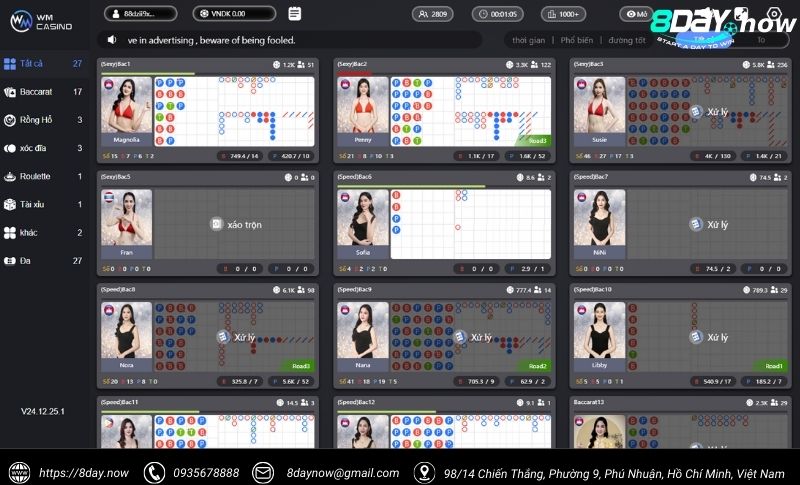Sort tables by đường tốt
Image resolution: width=800 pixels, height=485 pixels.
(x=626, y=40)
